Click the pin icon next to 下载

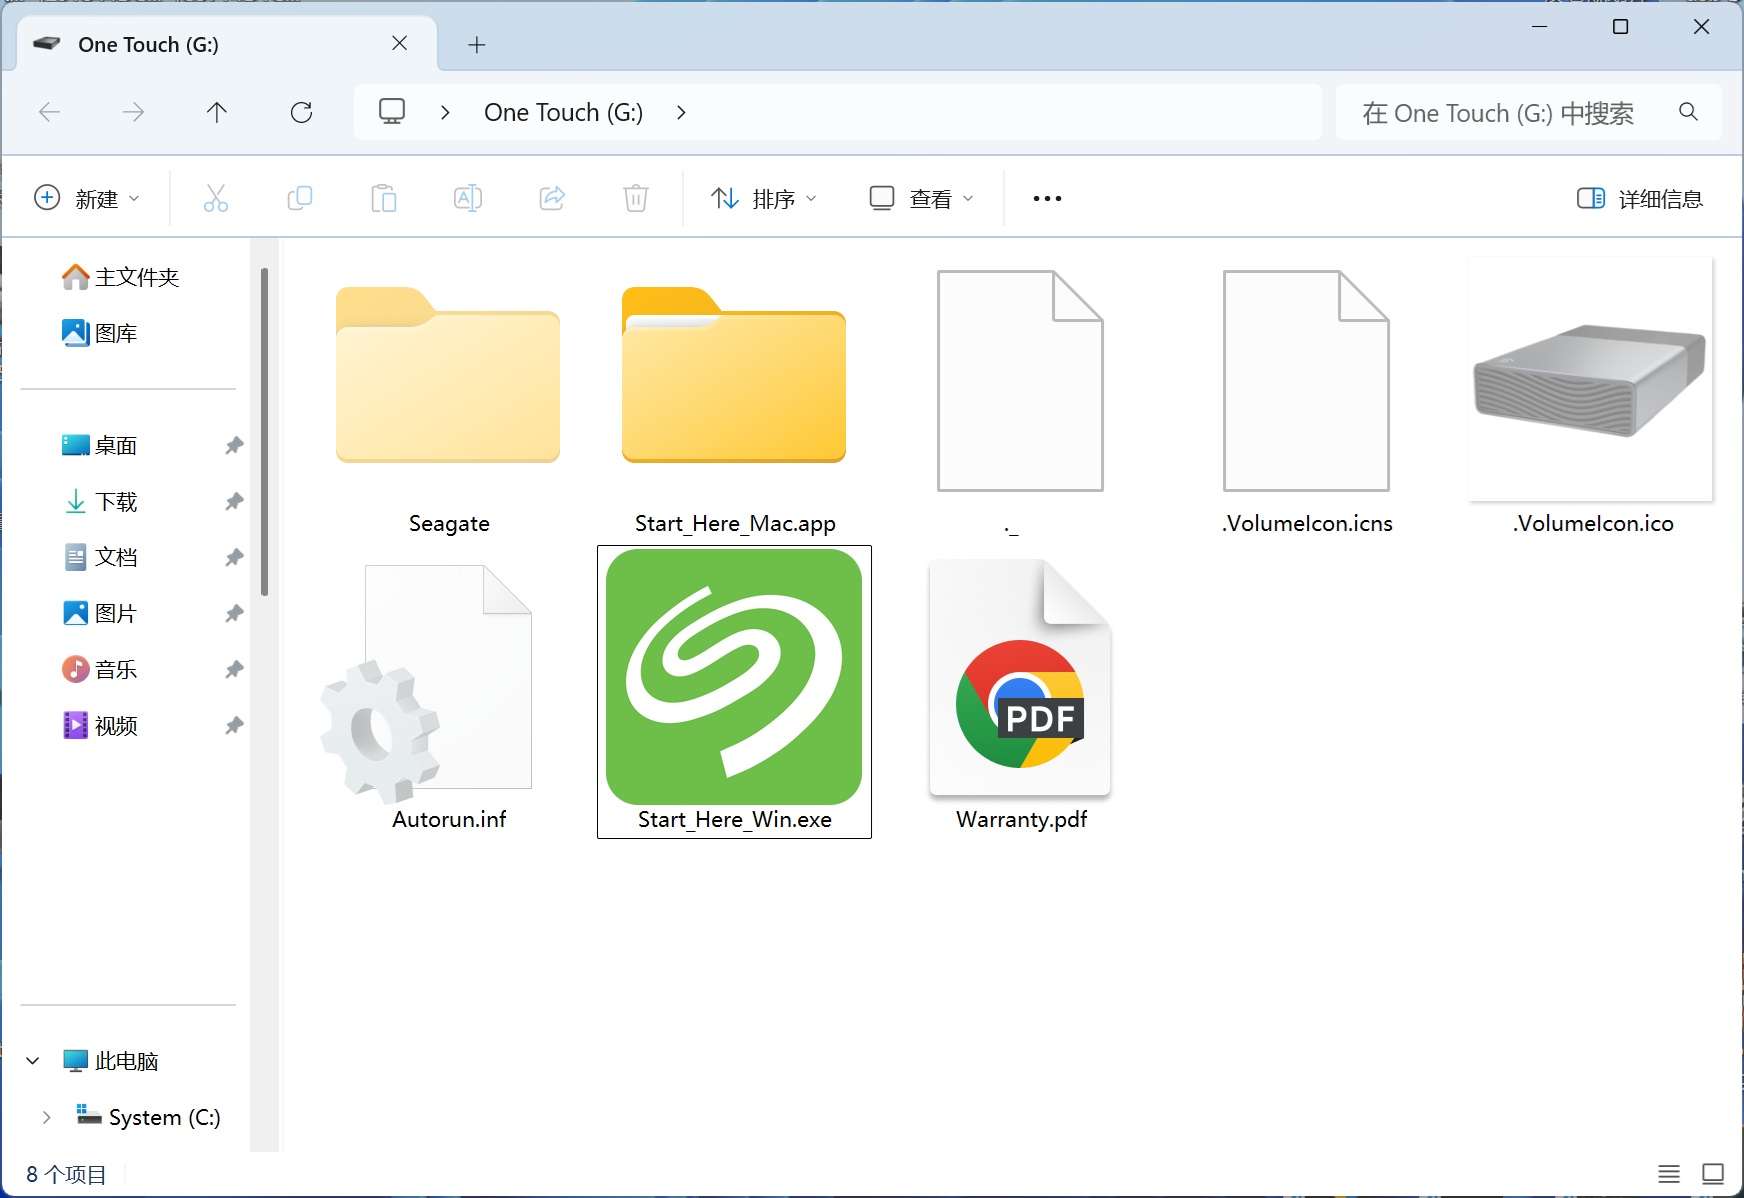(x=234, y=501)
